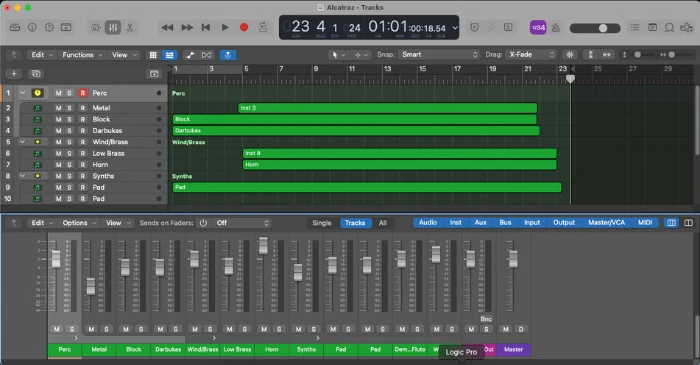The height and width of the screenshot is (365, 700).
Task: Open Mixer Options menu
Action: pyautogui.click(x=79, y=223)
